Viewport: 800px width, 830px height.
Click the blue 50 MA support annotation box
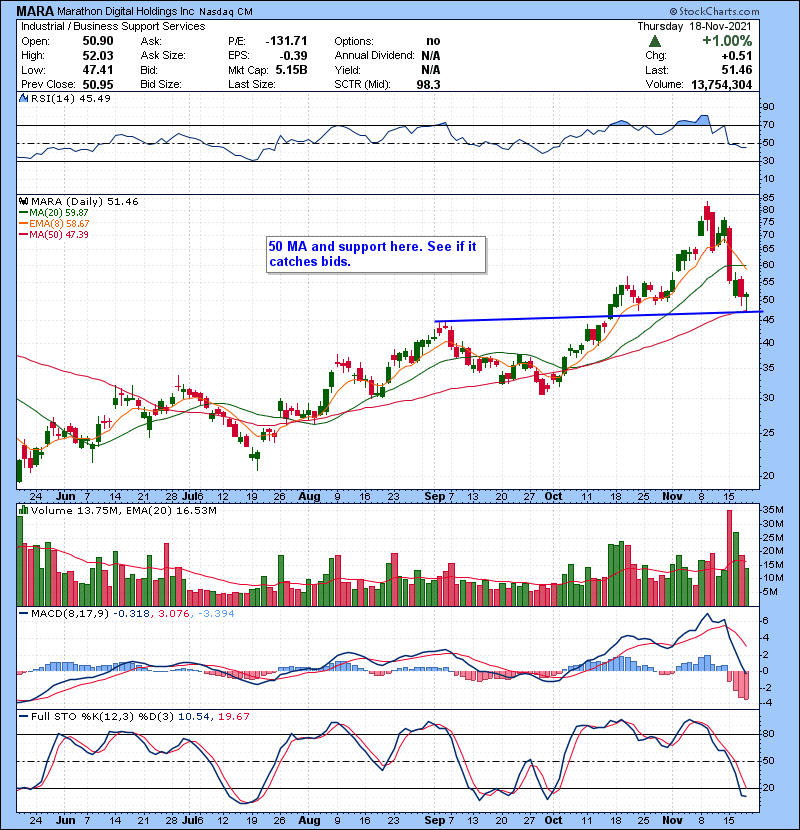click(376, 255)
